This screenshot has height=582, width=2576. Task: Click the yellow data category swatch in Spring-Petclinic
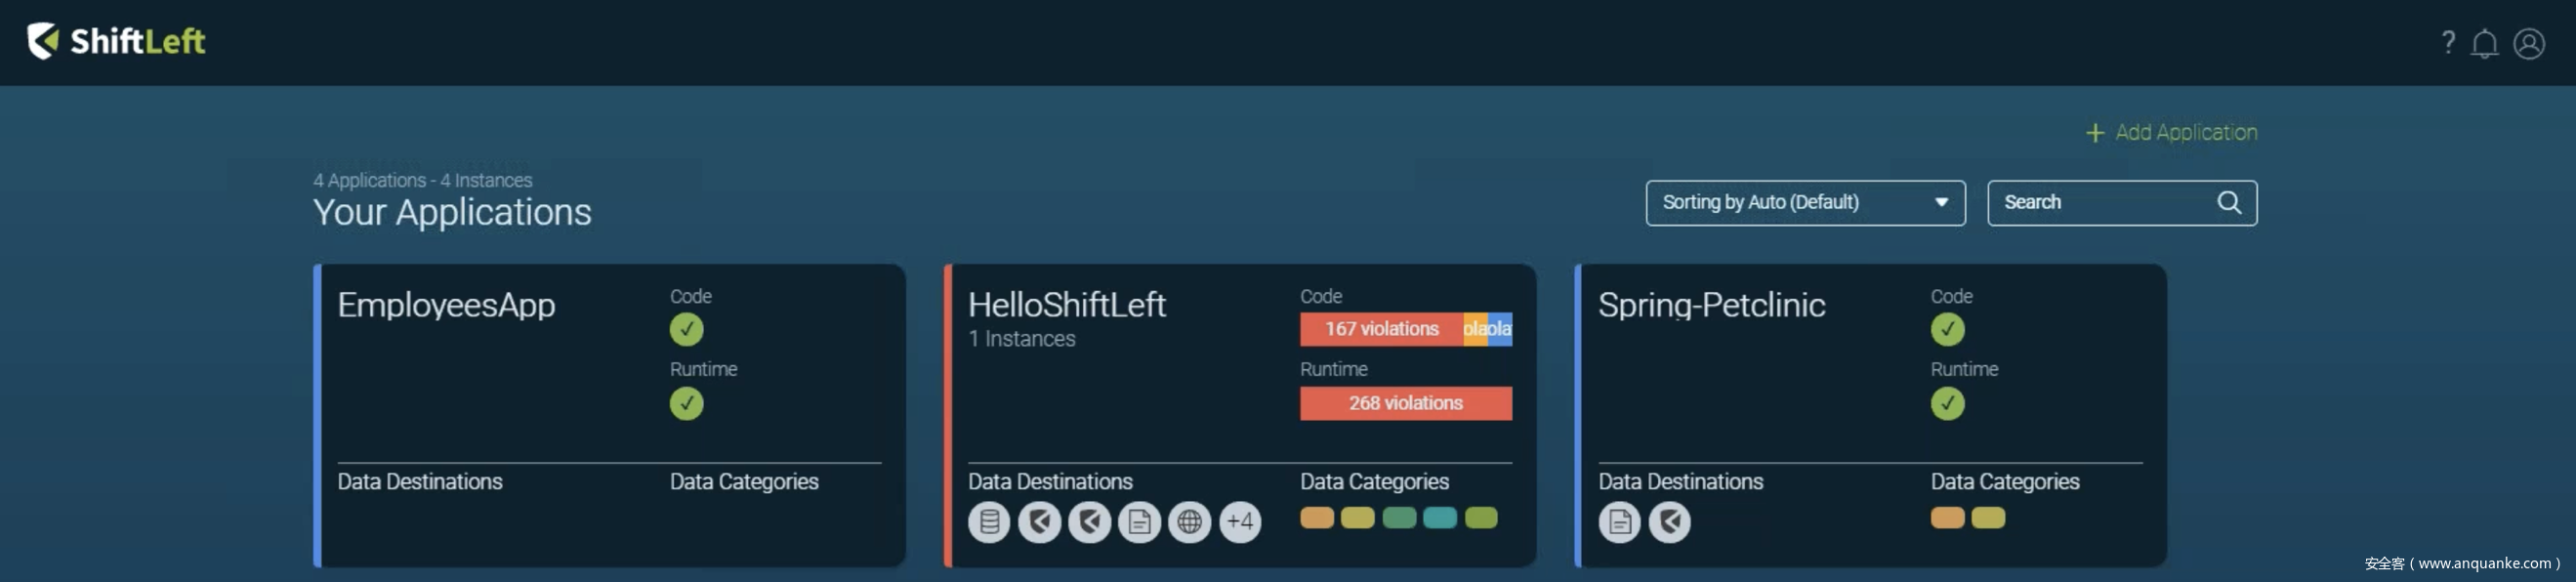1988,517
